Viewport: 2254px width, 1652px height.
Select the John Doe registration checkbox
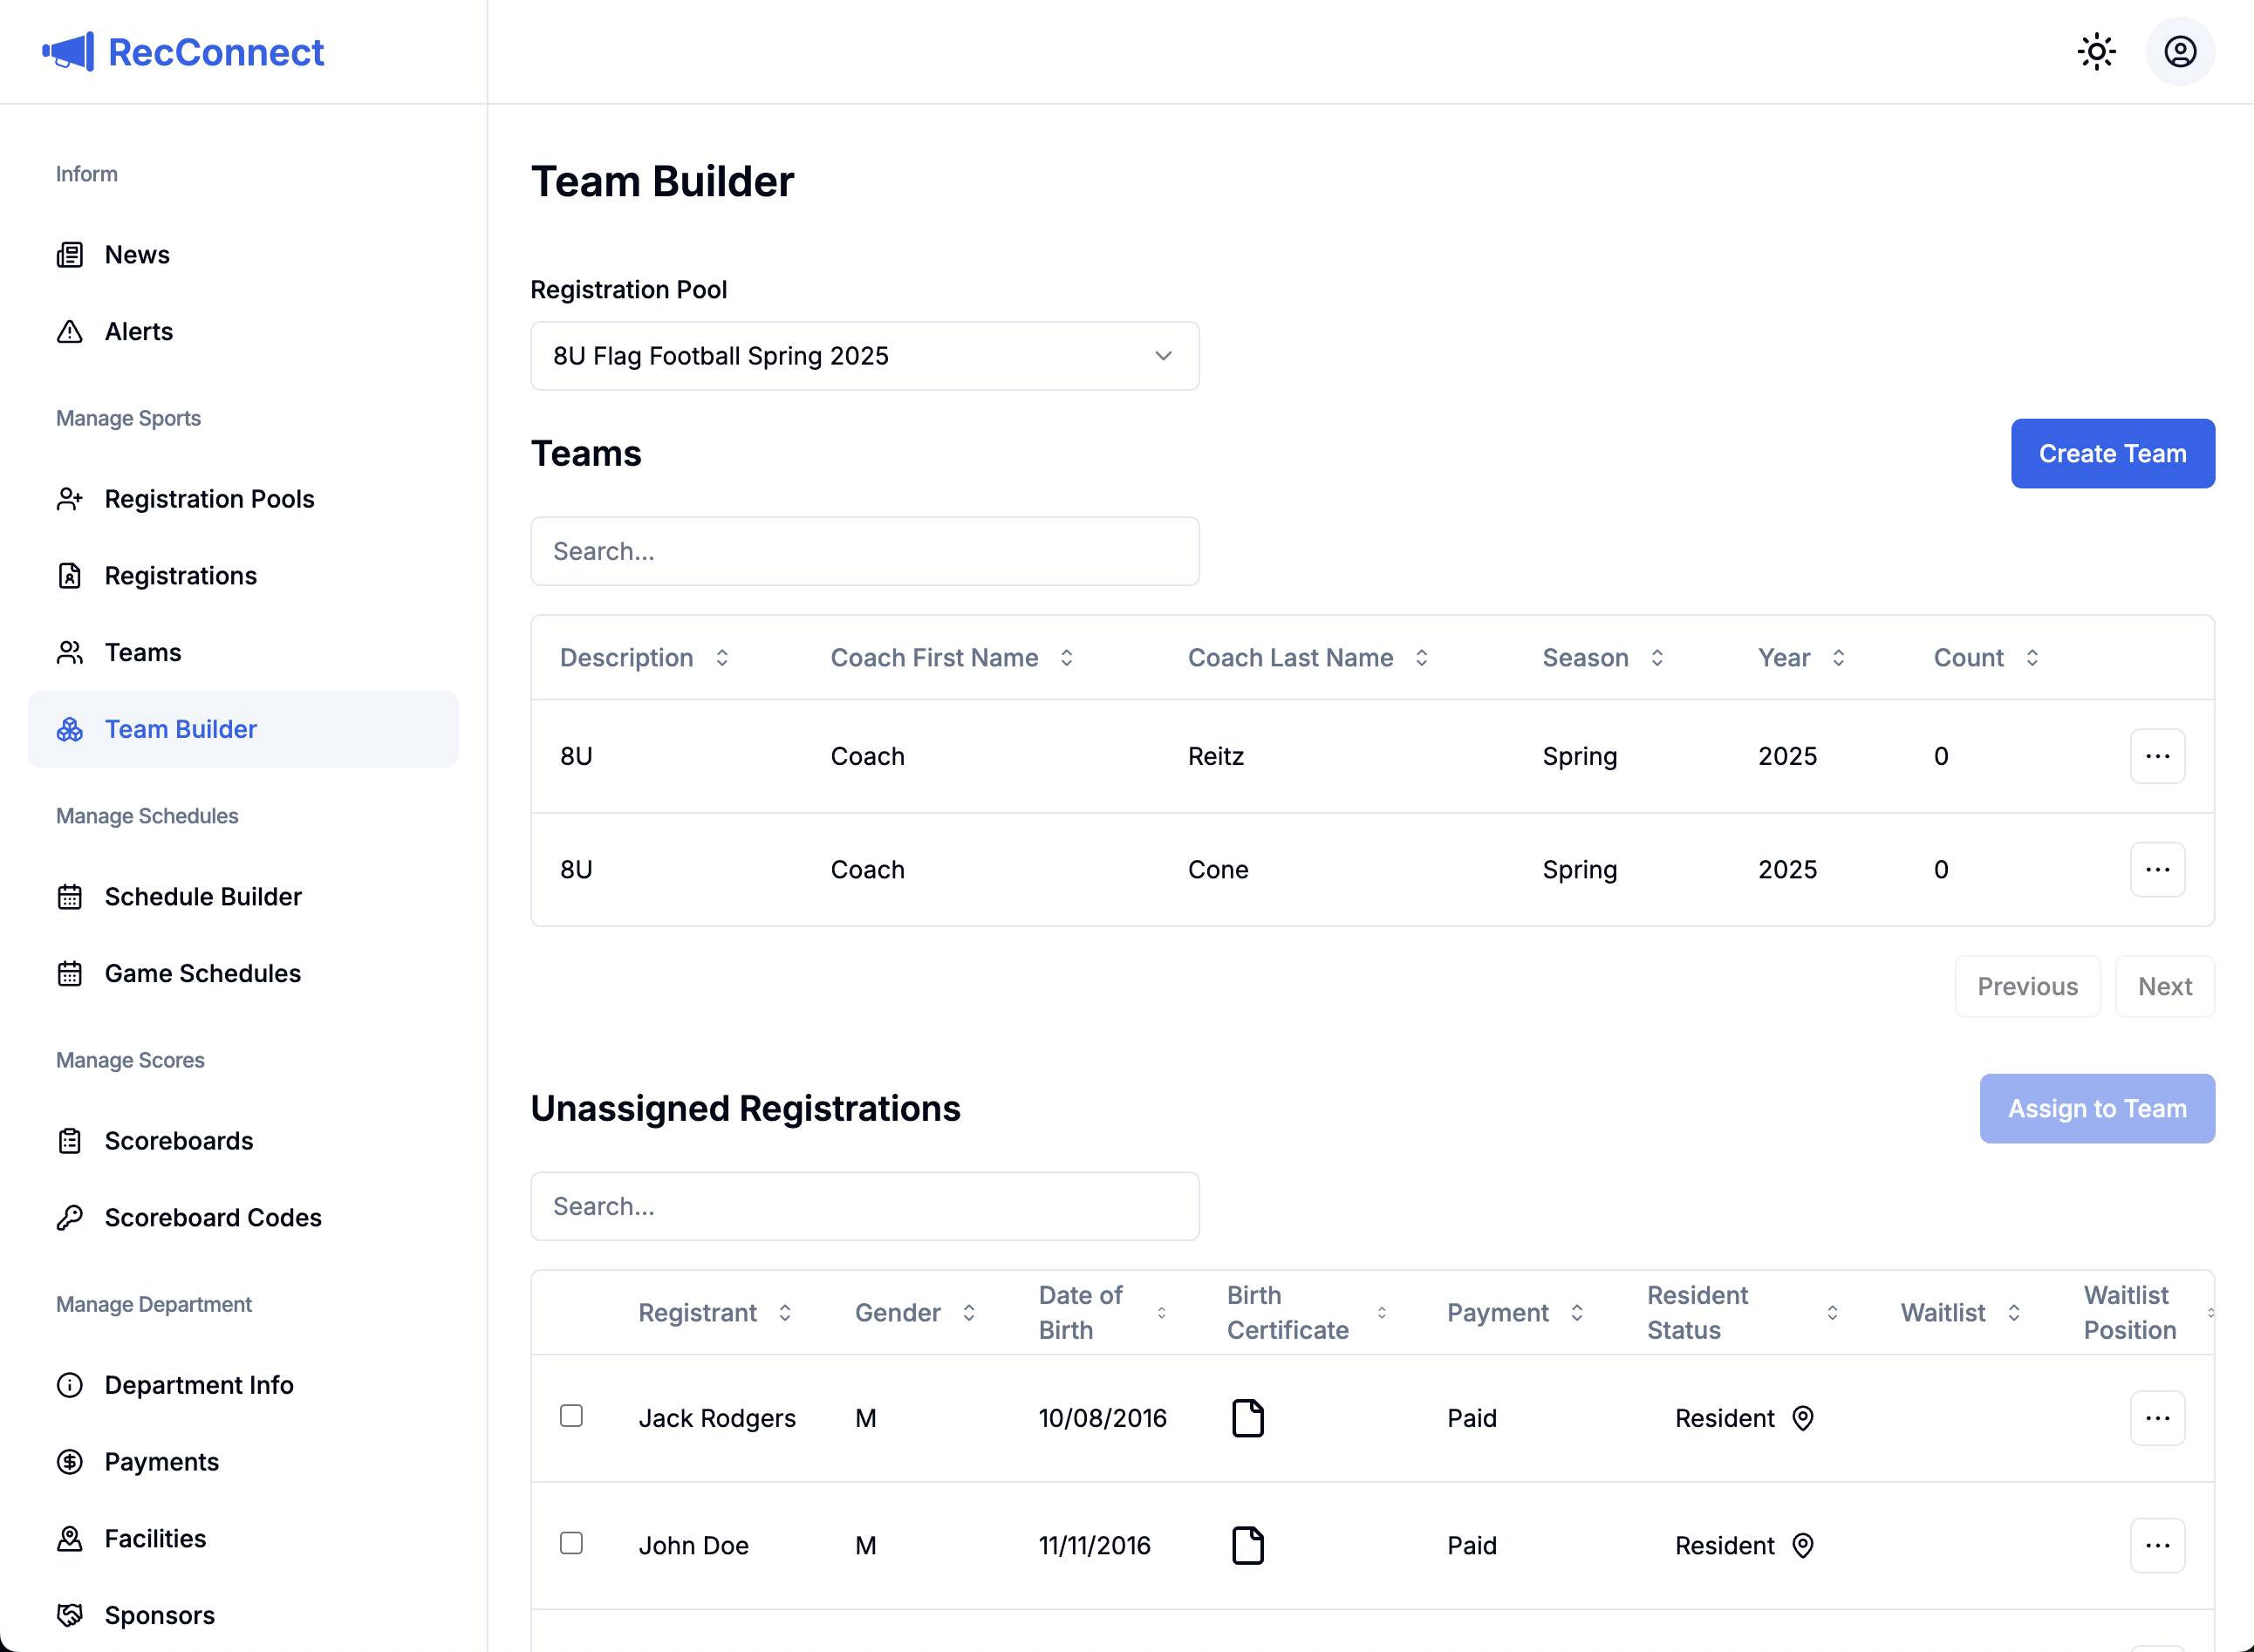coord(571,1543)
